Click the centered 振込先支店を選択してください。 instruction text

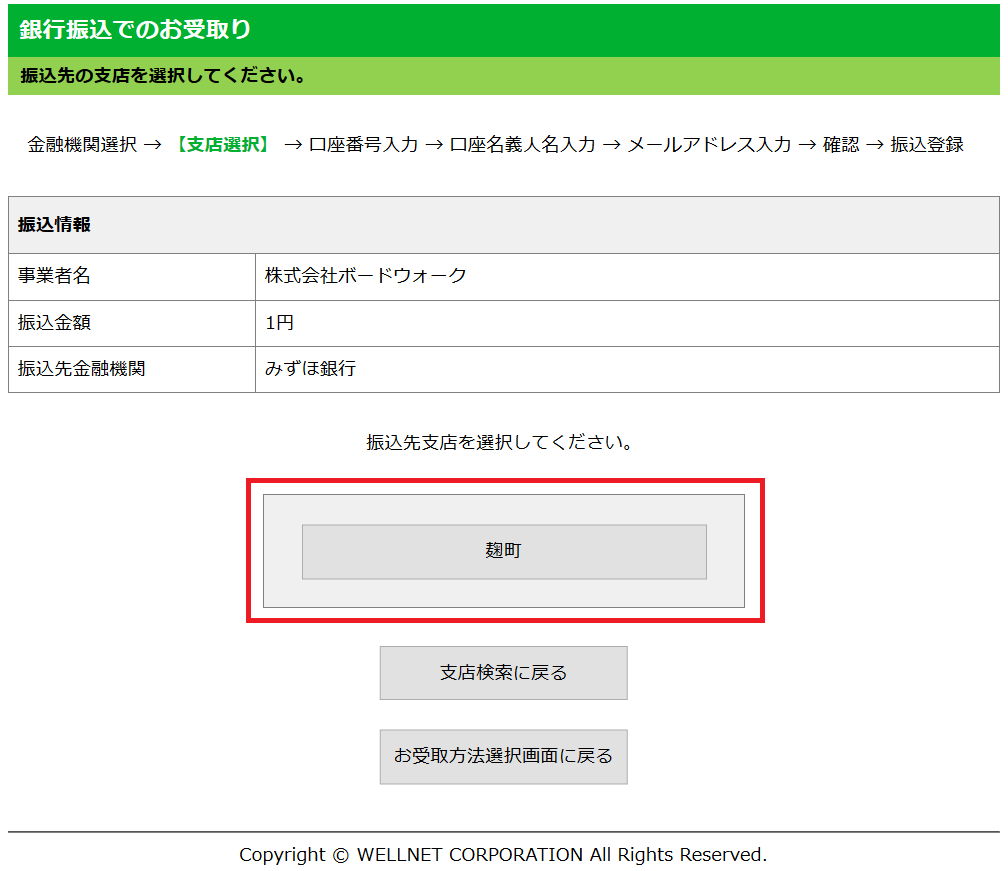(x=500, y=442)
